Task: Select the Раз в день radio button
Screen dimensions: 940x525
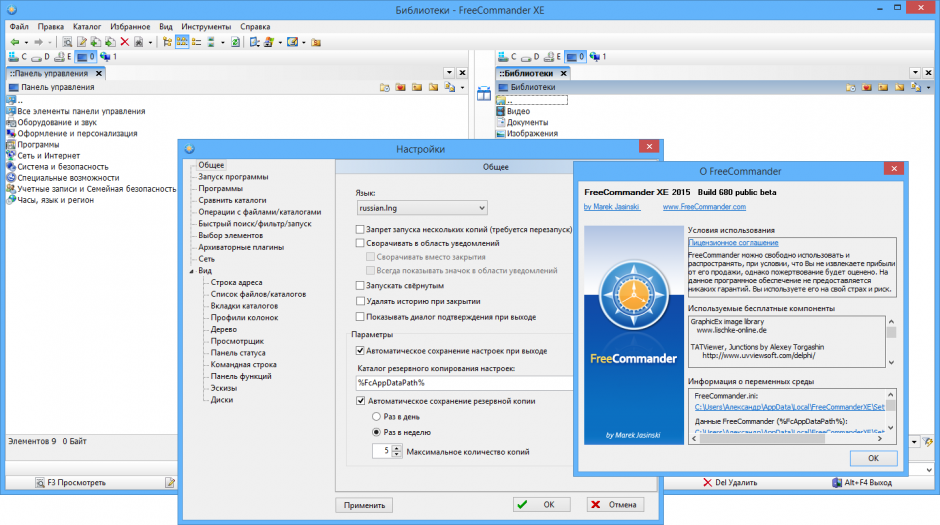Action: click(x=376, y=417)
